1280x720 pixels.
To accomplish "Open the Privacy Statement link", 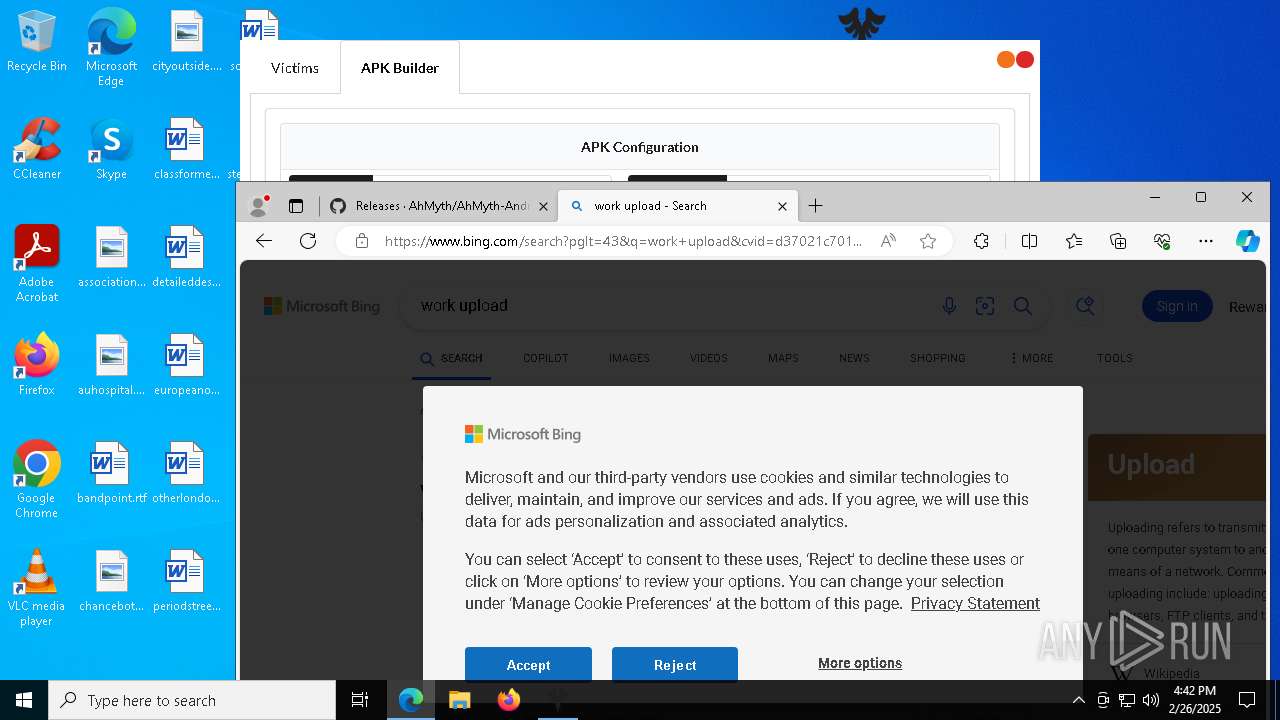I will pos(975,603).
